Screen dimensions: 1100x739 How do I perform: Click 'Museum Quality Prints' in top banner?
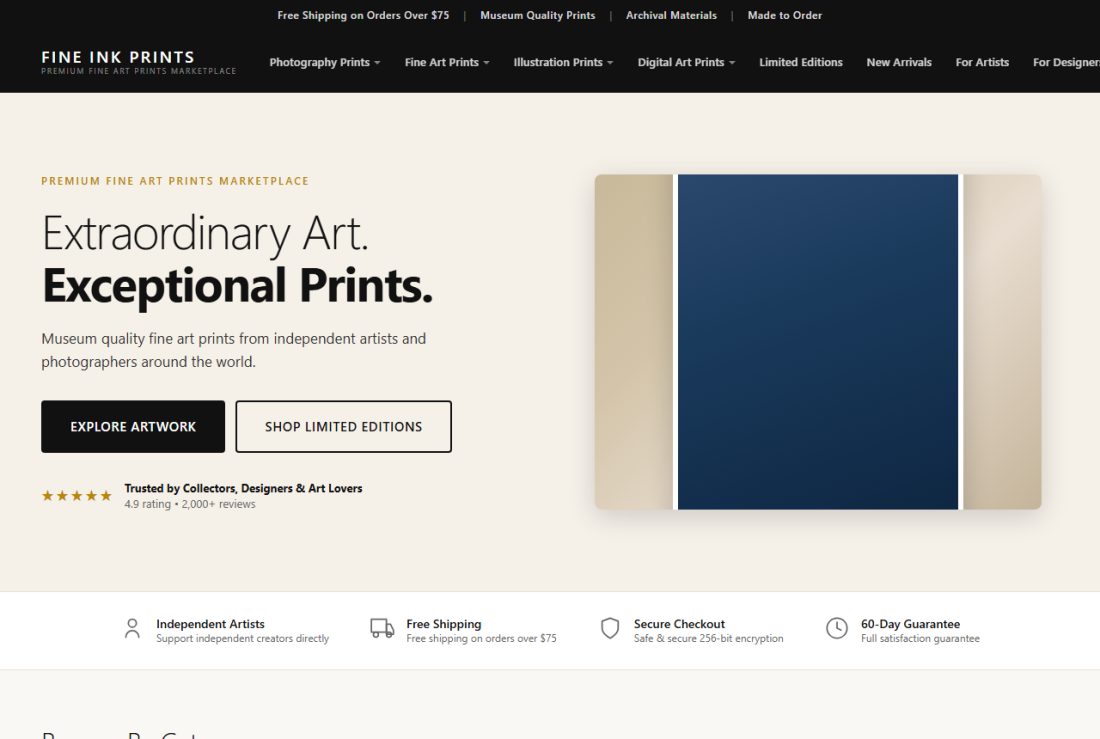(x=538, y=15)
